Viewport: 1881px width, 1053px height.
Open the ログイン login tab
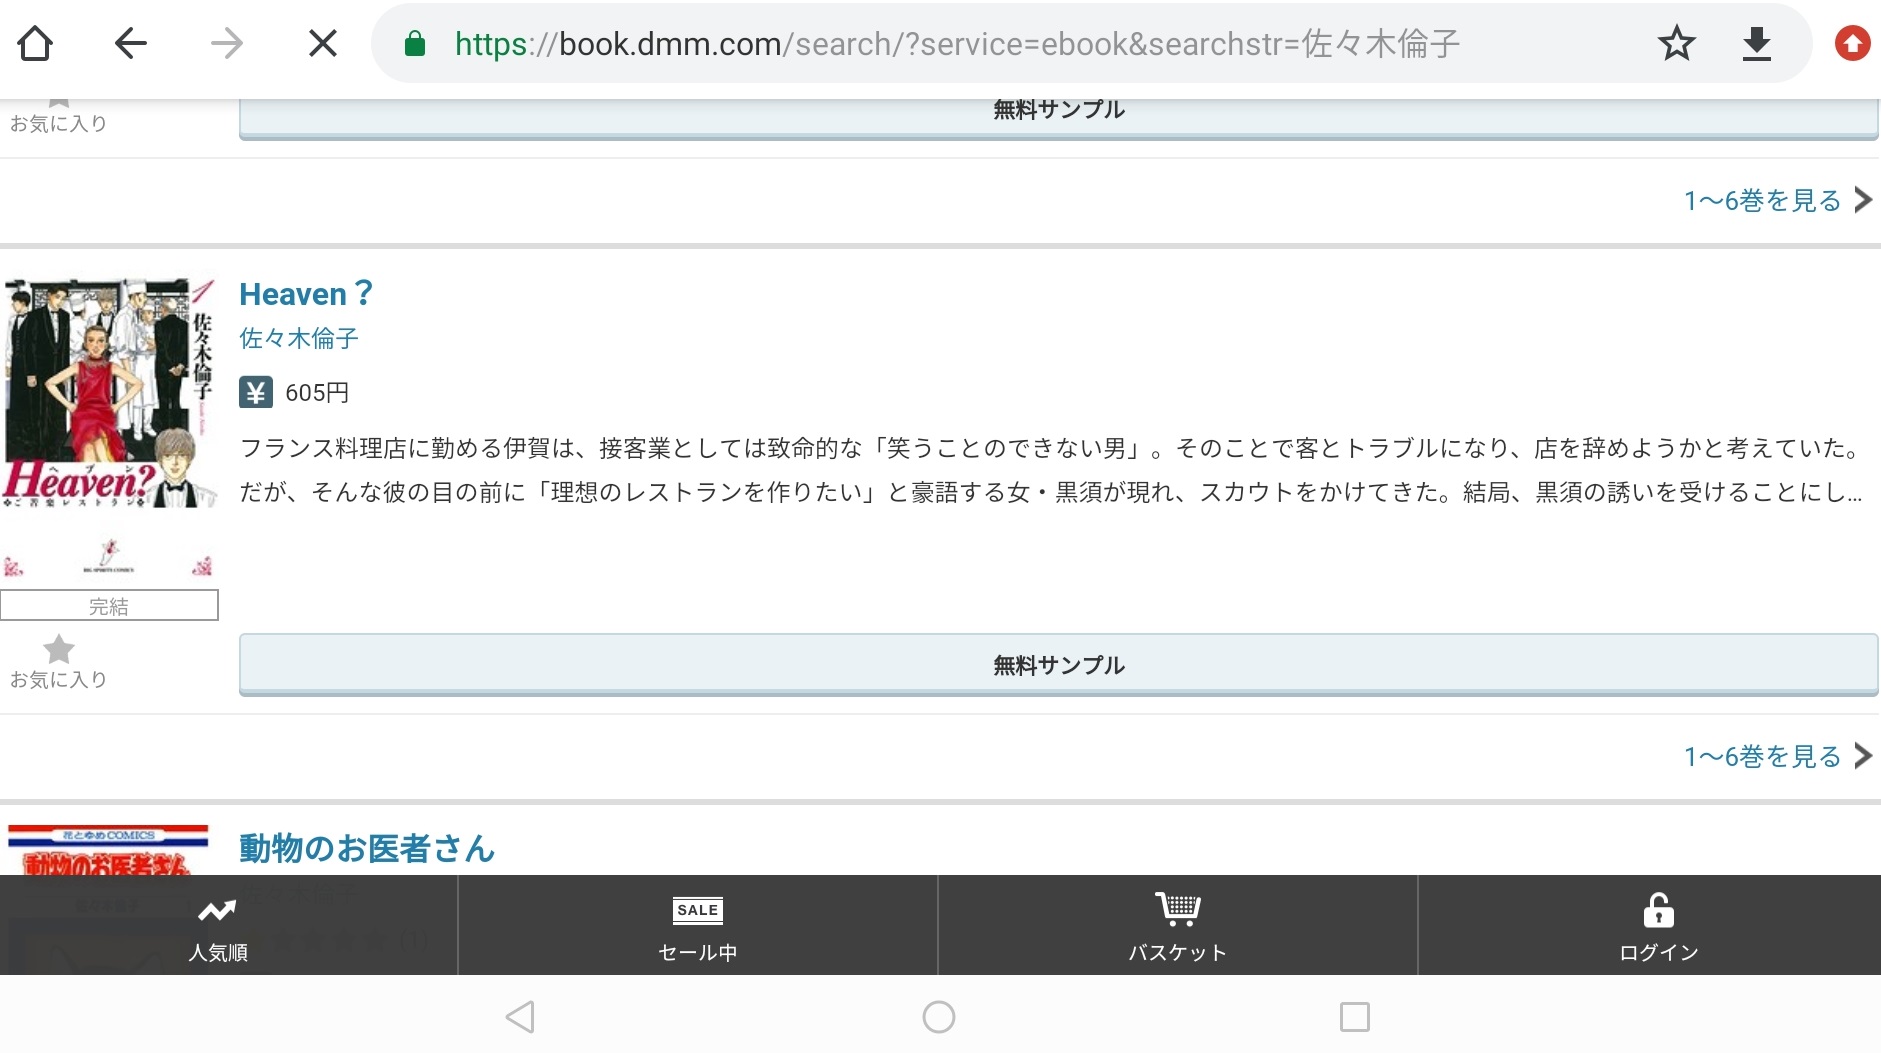click(x=1658, y=927)
